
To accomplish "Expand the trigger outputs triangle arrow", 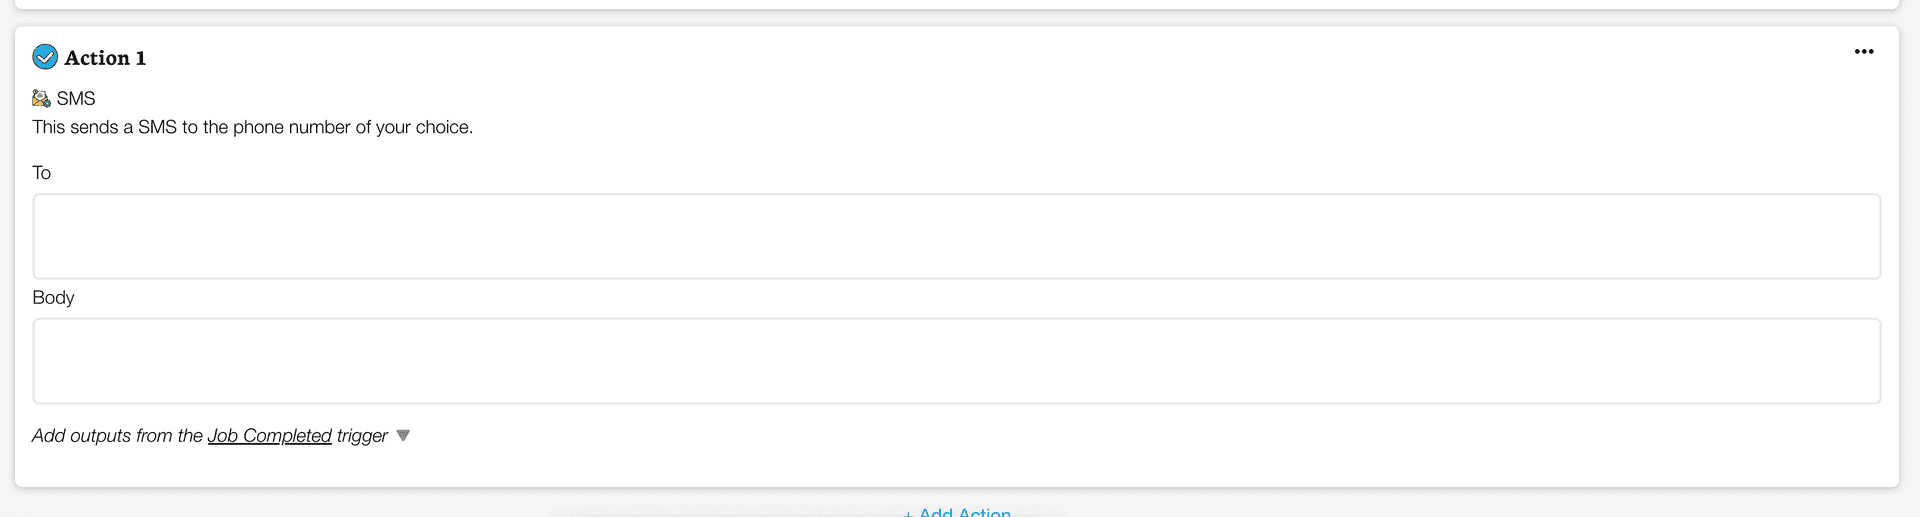I will [x=403, y=435].
